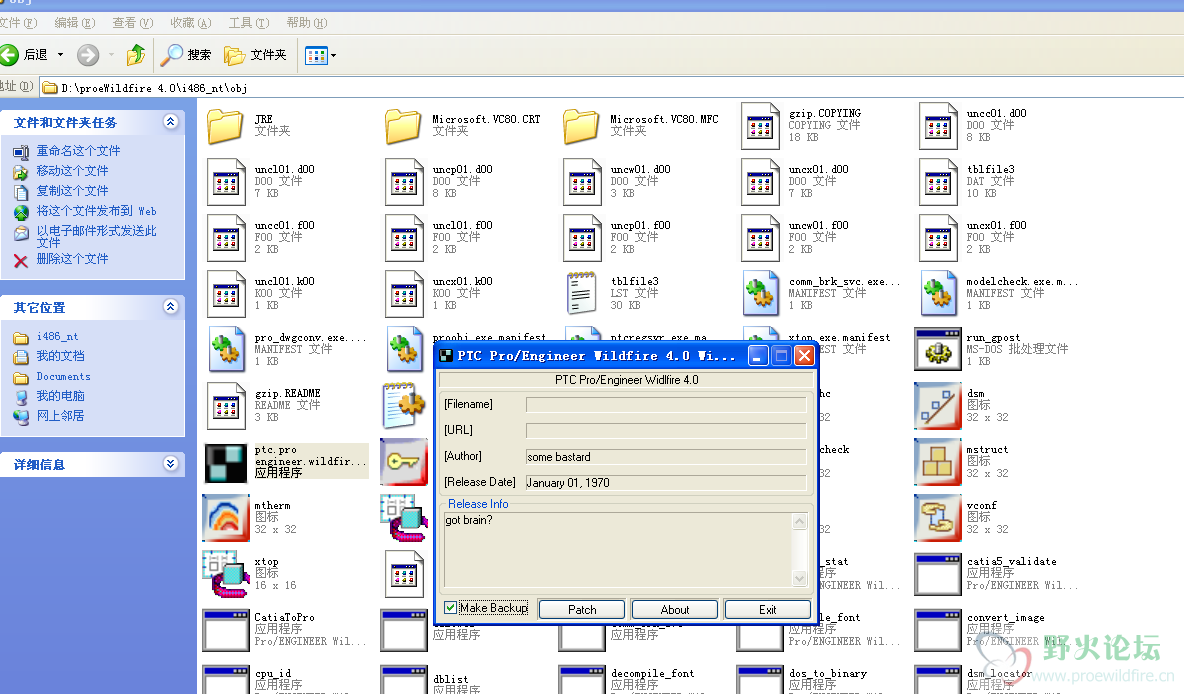Select the mstruct icon file

938,461
